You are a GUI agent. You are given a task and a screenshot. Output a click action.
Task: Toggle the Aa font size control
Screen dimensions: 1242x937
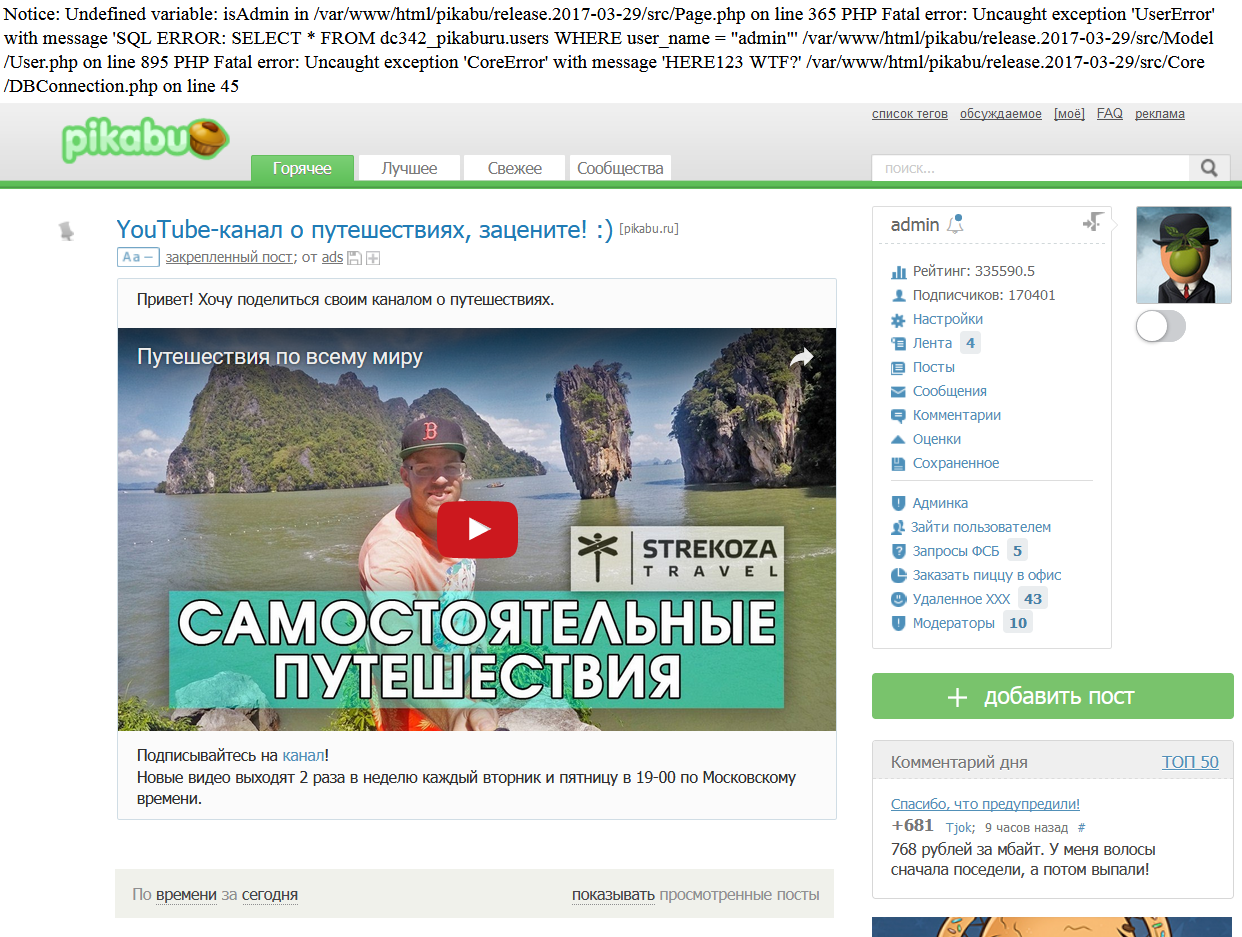coord(138,257)
